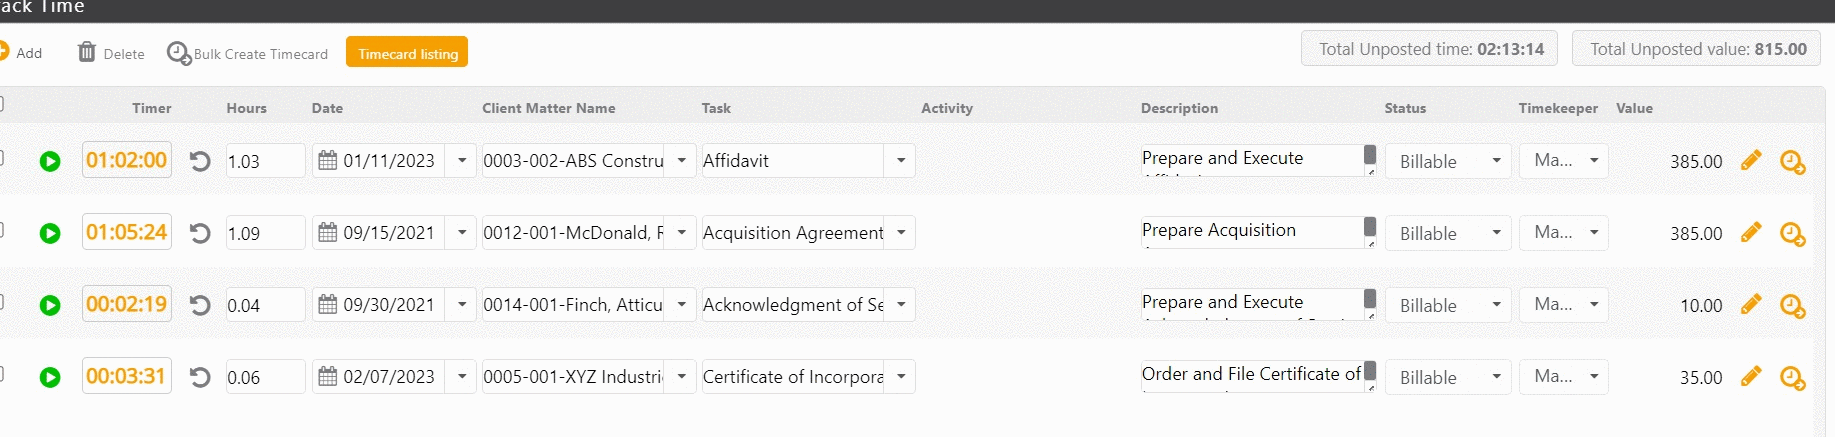Image resolution: width=1835 pixels, height=437 pixels.
Task: Click pencil icon for Certificate of Incorporation row
Action: pyautogui.click(x=1750, y=376)
